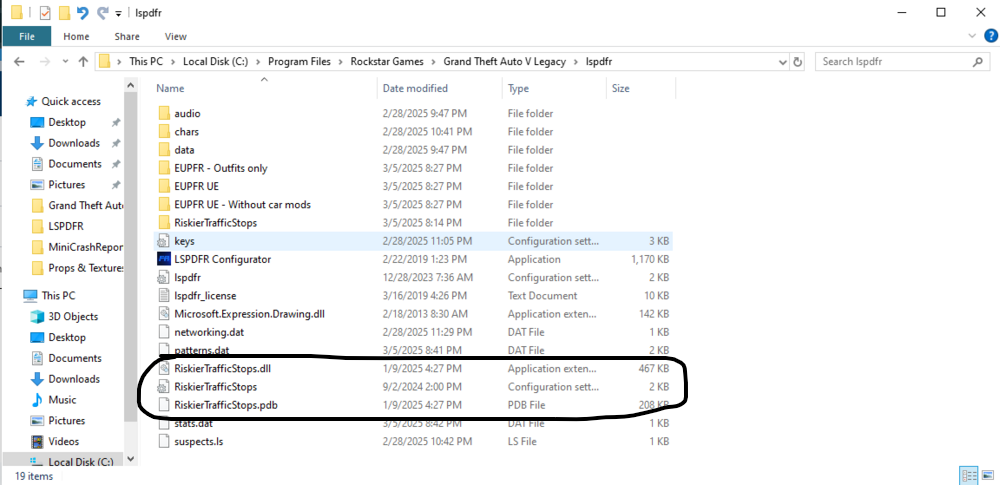Select LSPDFR Configurator application icon
This screenshot has width=1000, height=485.
[x=164, y=260]
